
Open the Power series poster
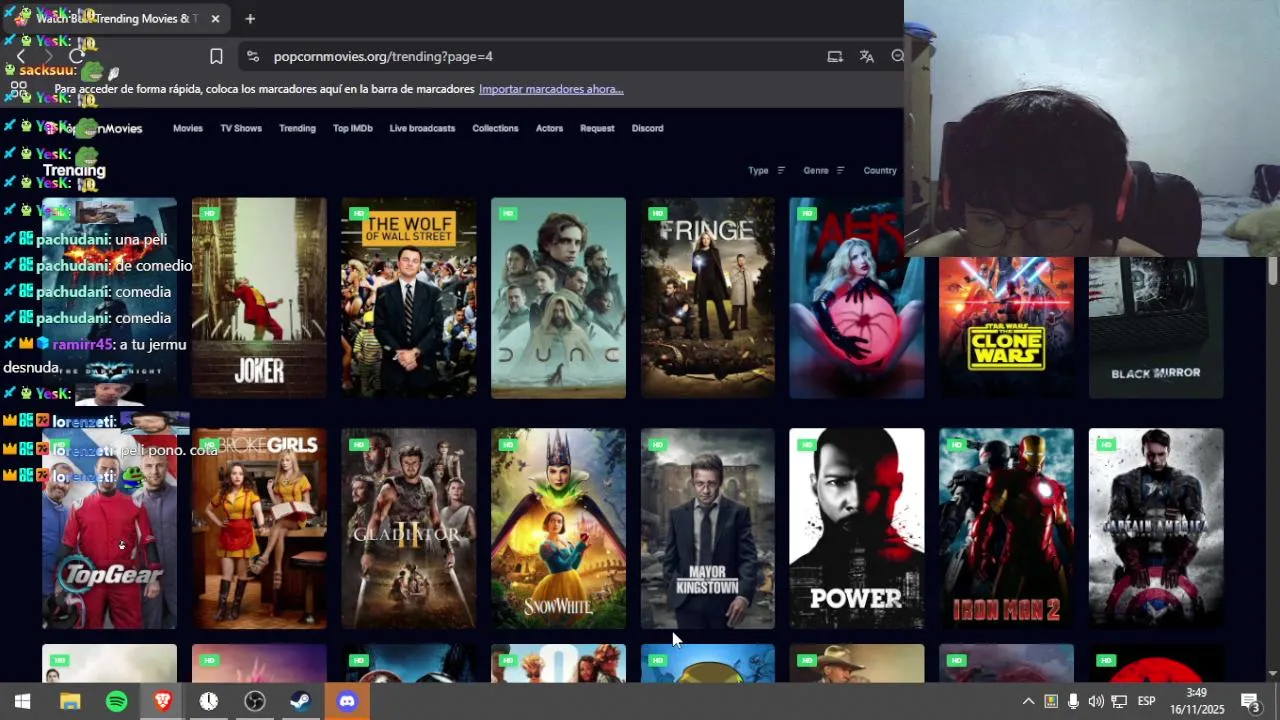857,529
